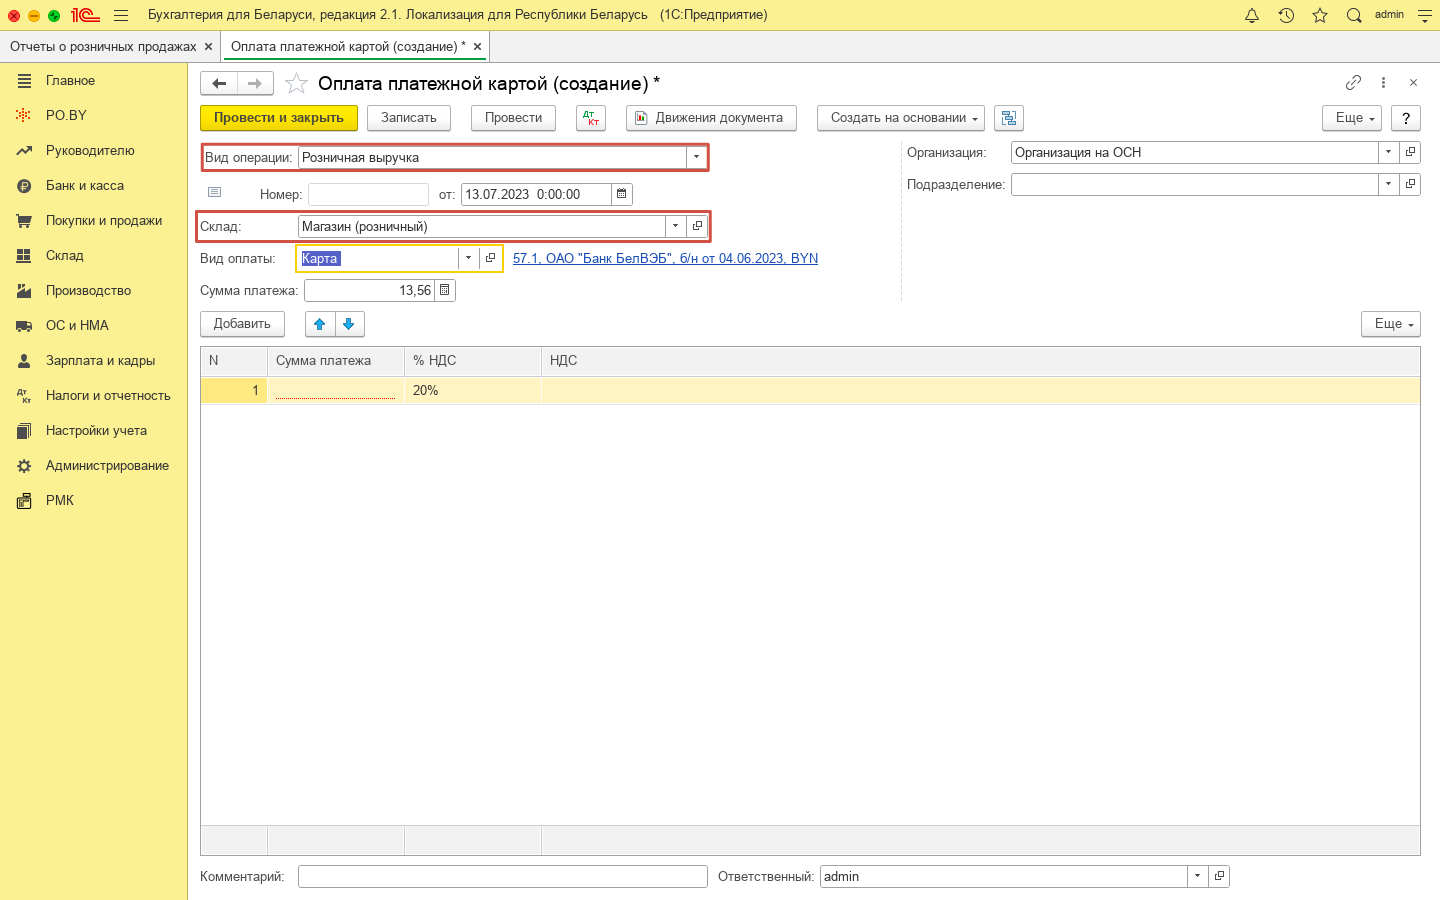Click the Дт/Кт postings icon in toolbar
Screen dimensions: 1440x900
coord(591,118)
